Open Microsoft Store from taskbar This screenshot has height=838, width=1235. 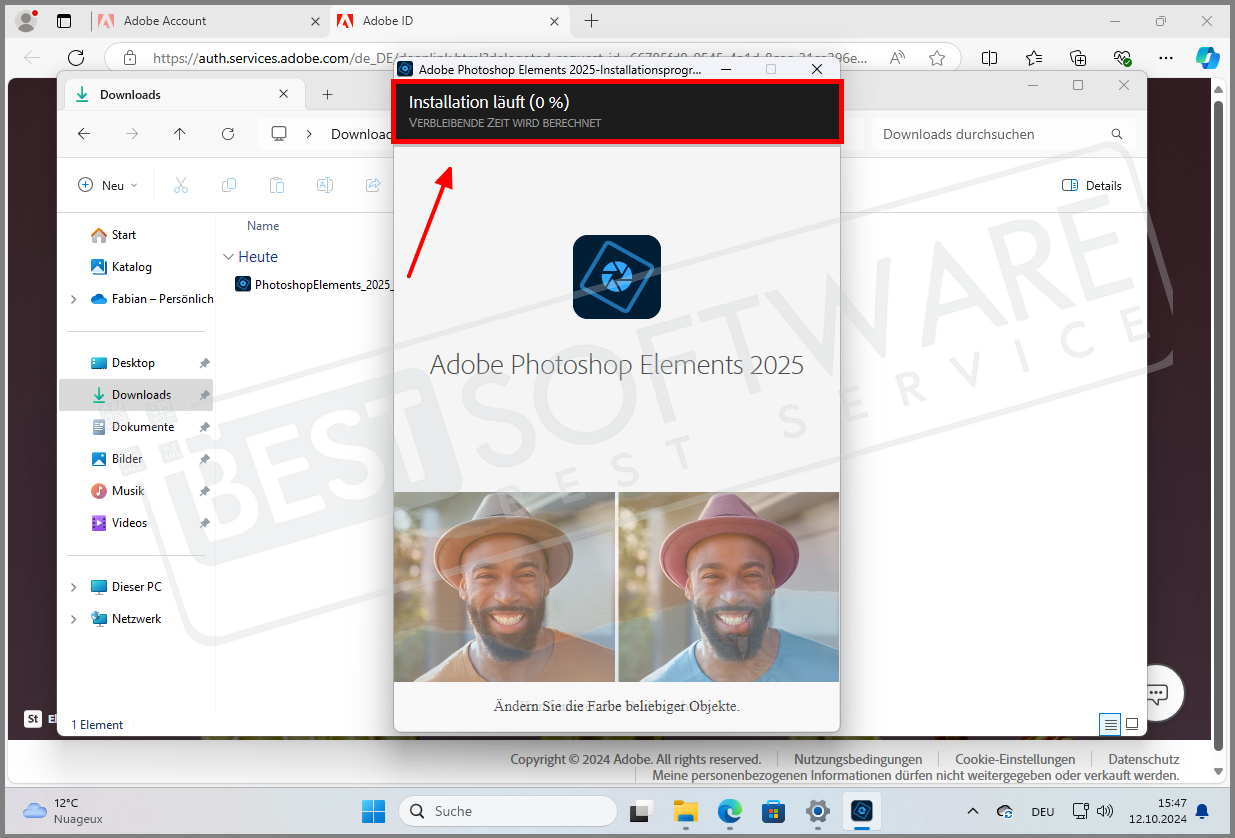[x=773, y=810]
